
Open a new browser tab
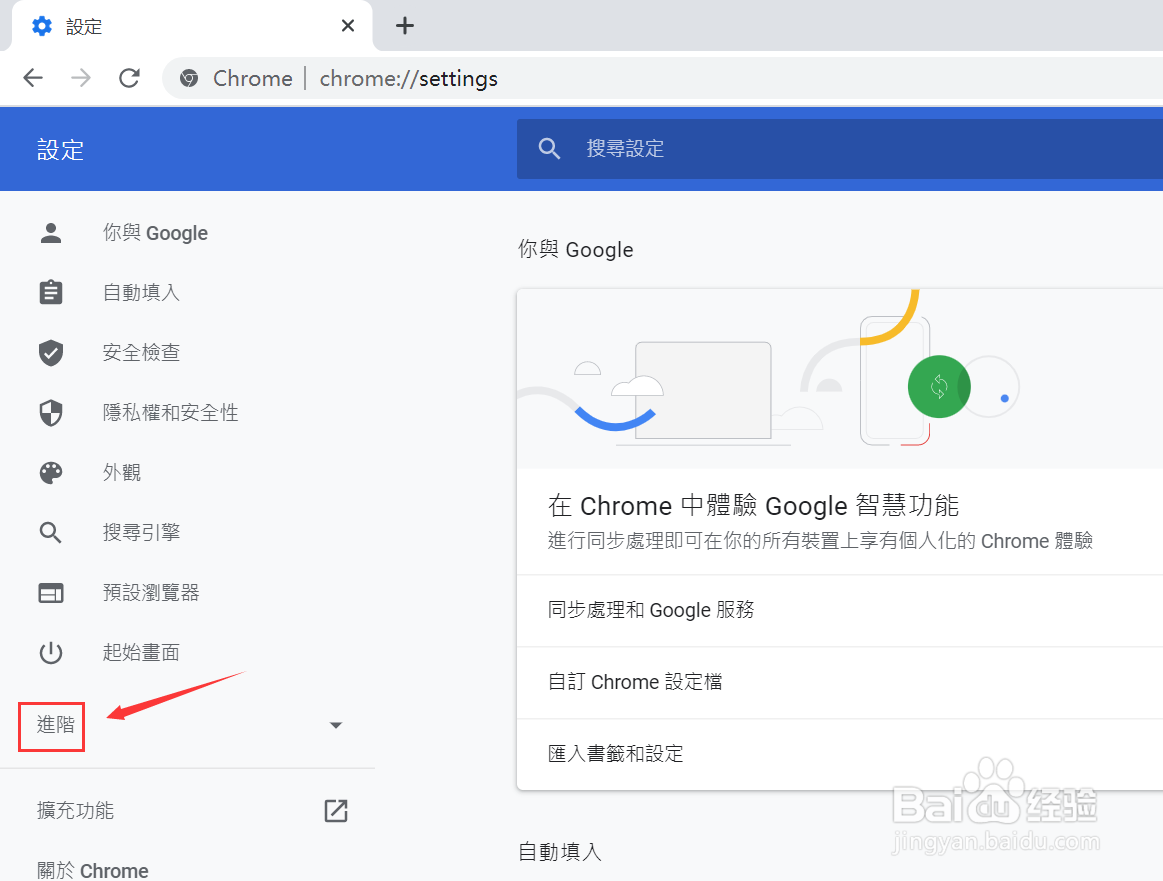click(404, 25)
